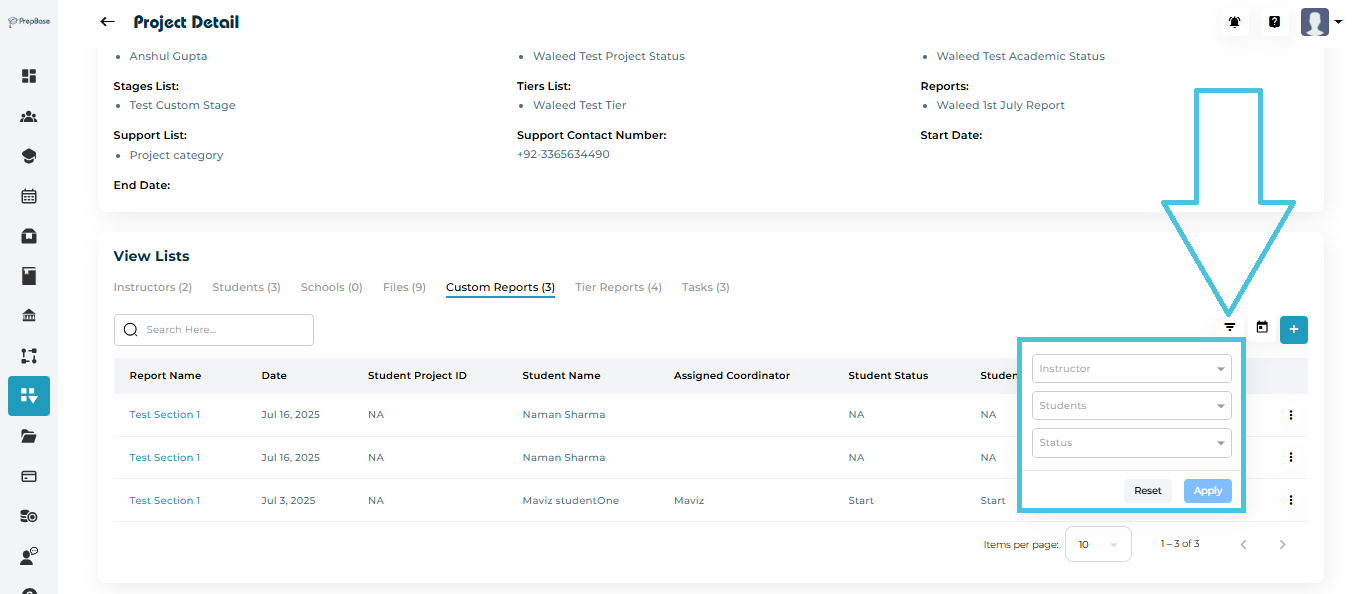Expand the Status filter dropdown

tap(1131, 443)
